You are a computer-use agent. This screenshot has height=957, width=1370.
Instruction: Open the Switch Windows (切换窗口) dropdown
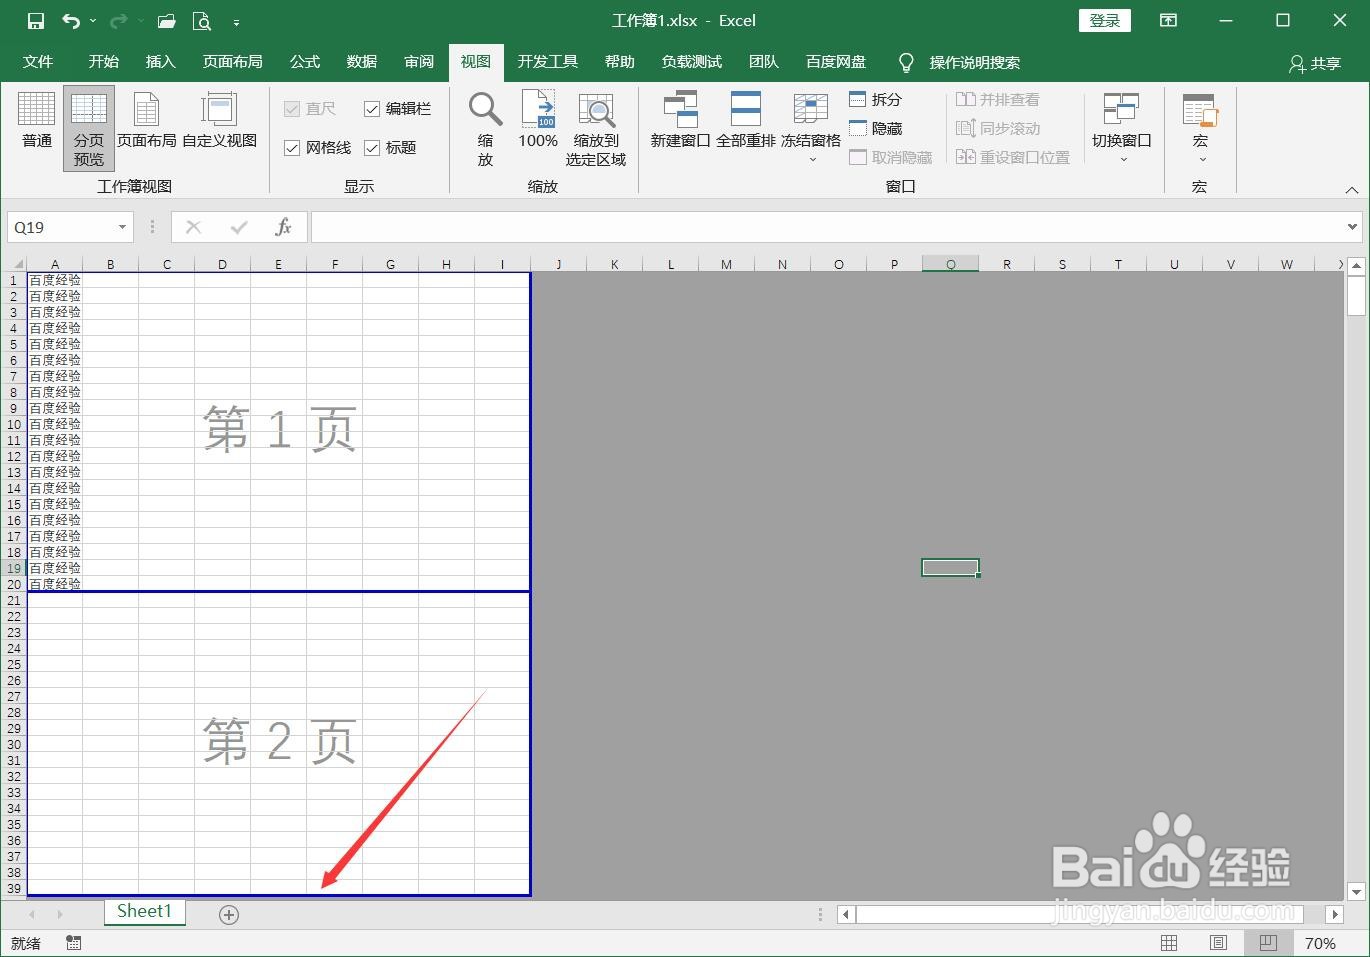click(1122, 128)
